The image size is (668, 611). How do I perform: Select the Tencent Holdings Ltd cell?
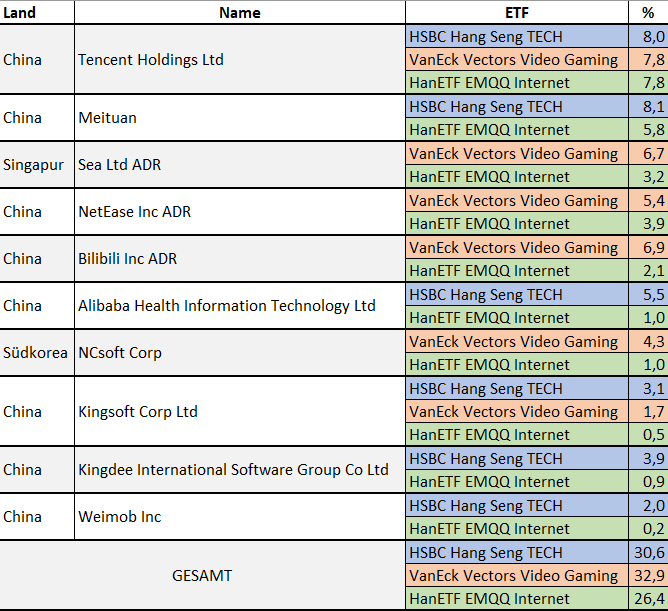(x=151, y=60)
